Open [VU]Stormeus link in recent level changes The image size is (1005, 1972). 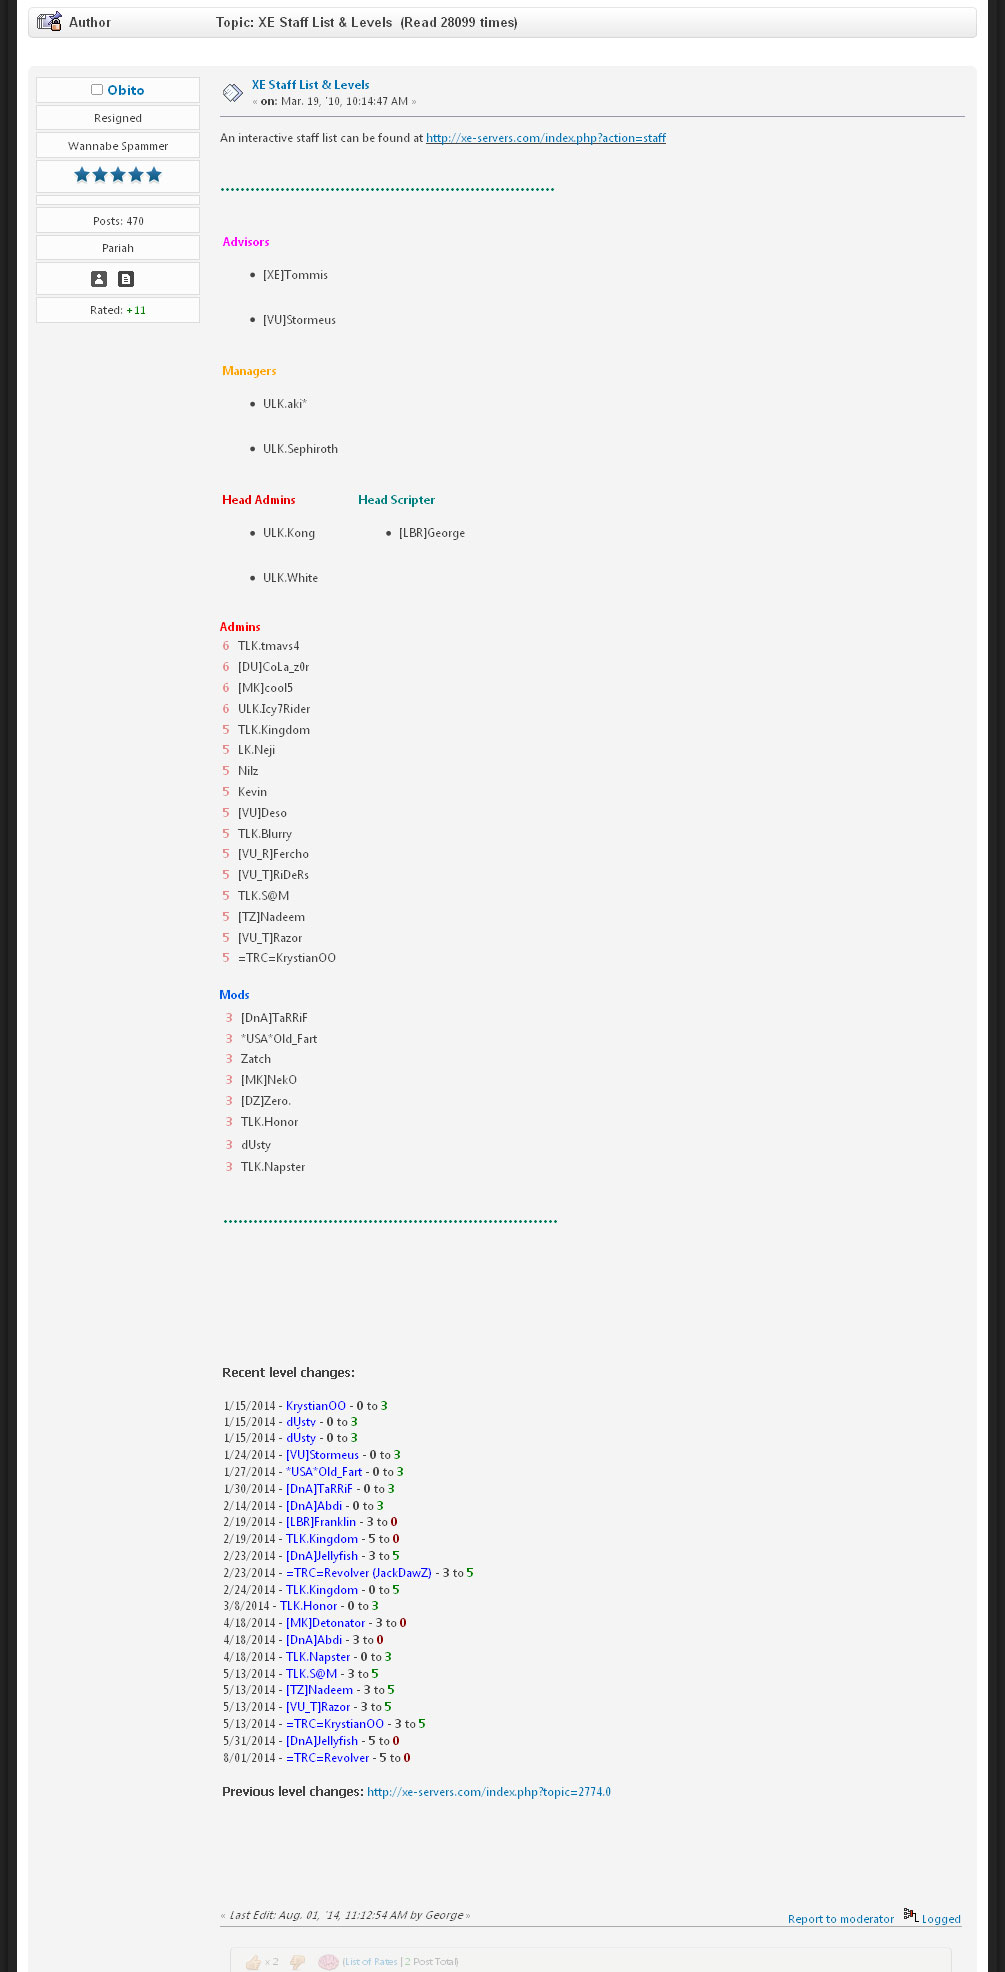click(x=322, y=1455)
